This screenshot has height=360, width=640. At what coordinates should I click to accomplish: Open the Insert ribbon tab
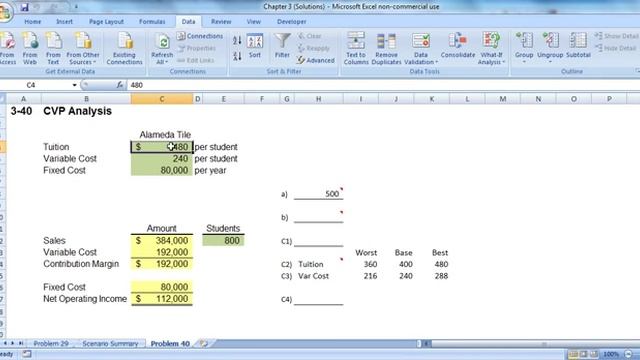[64, 22]
